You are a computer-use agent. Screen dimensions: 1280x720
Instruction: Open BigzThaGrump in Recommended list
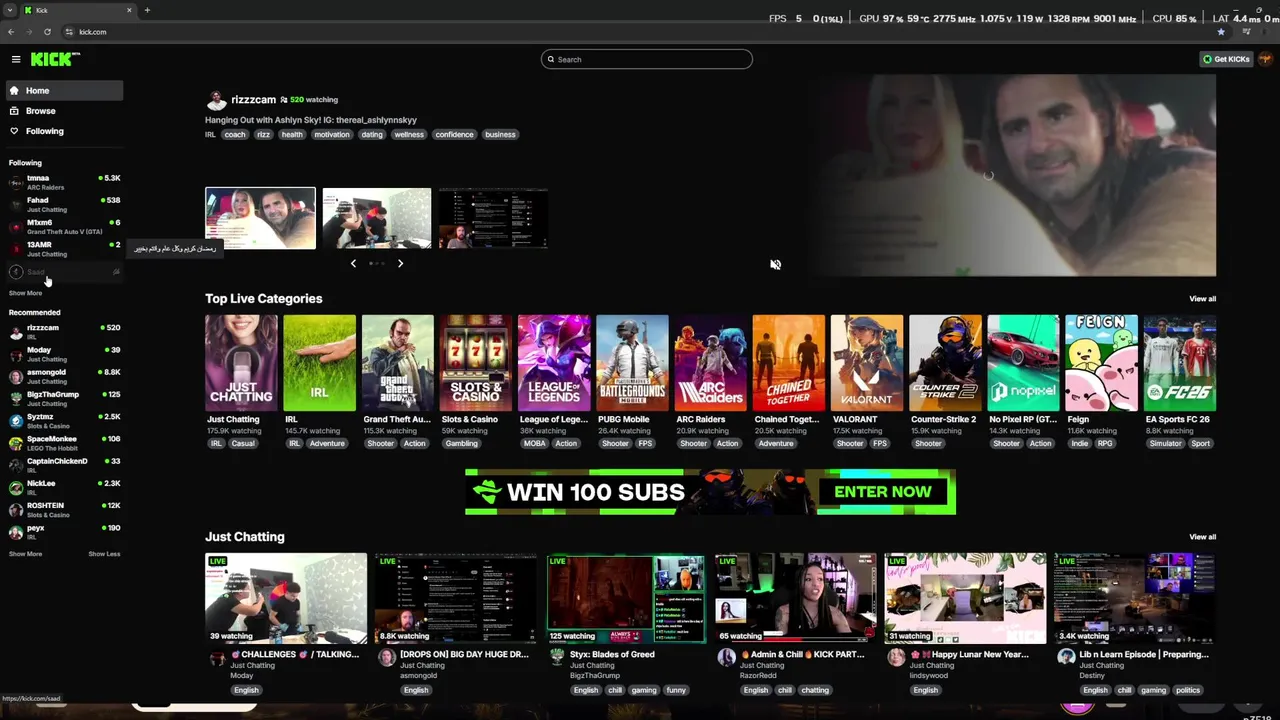point(65,398)
